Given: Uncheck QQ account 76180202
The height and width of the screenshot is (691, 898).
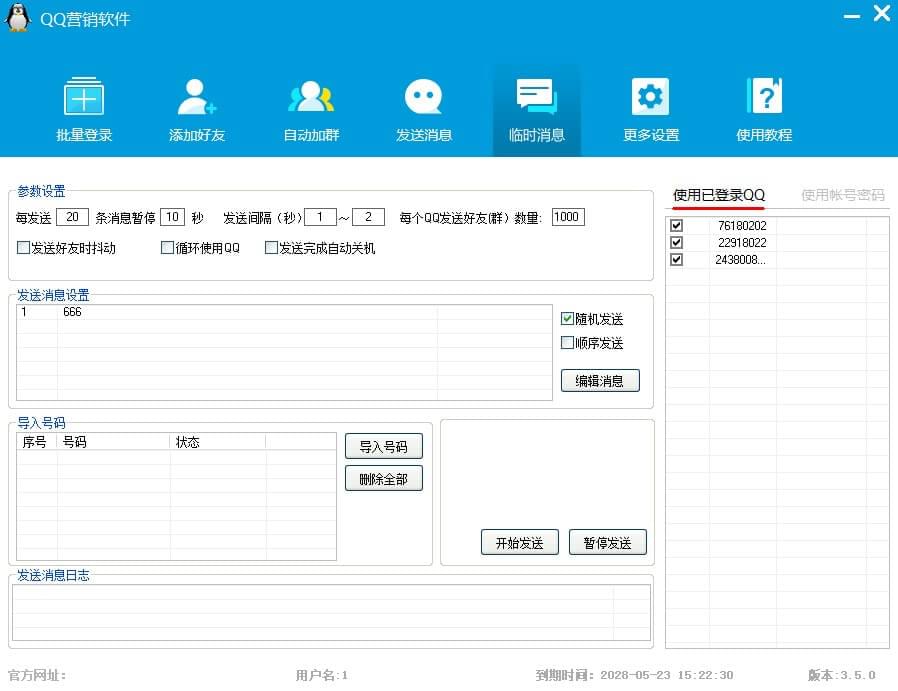Looking at the screenshot, I should point(676,226).
